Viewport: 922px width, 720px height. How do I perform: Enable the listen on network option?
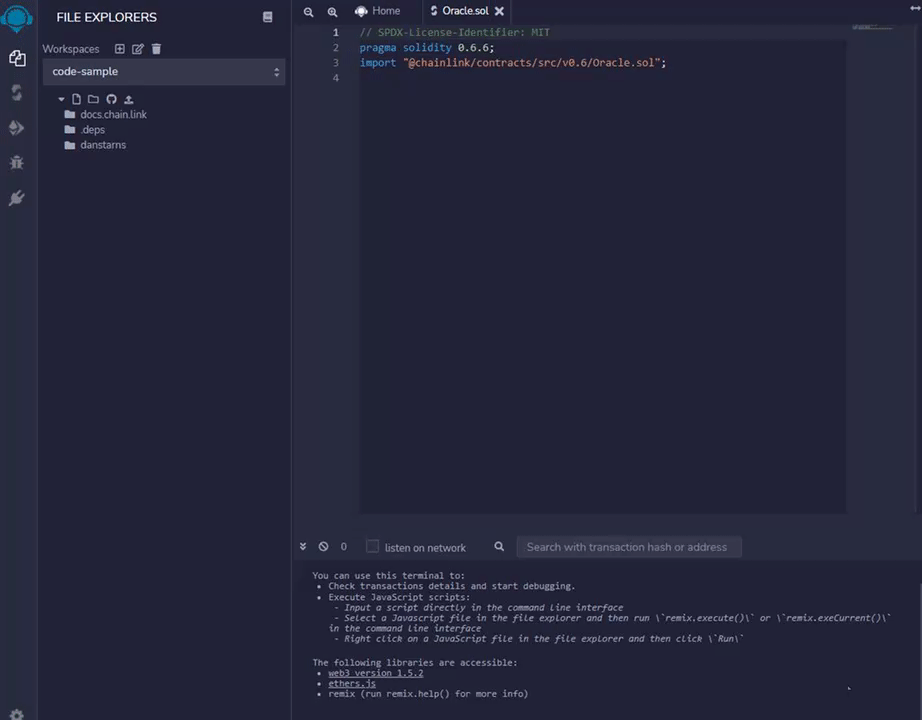(372, 546)
